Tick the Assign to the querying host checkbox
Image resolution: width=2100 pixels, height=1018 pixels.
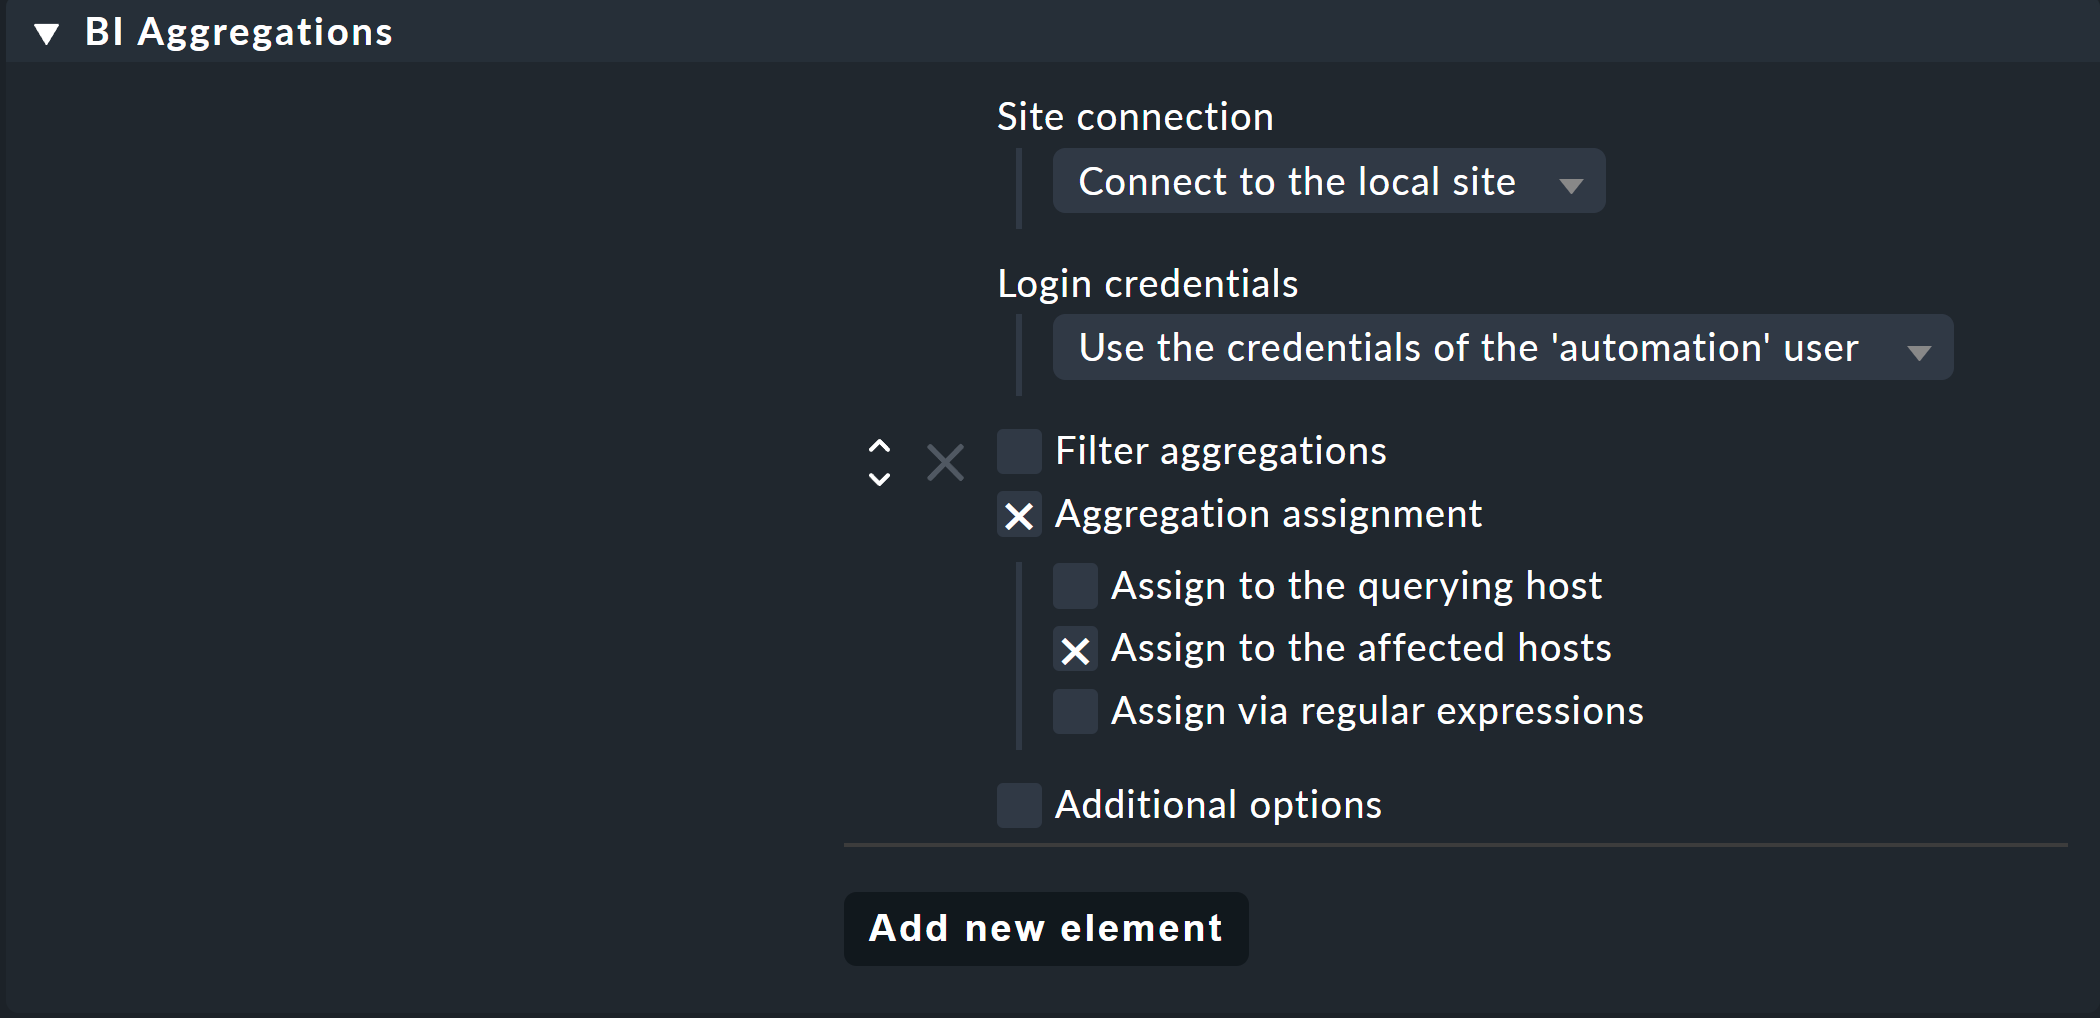coord(1075,586)
